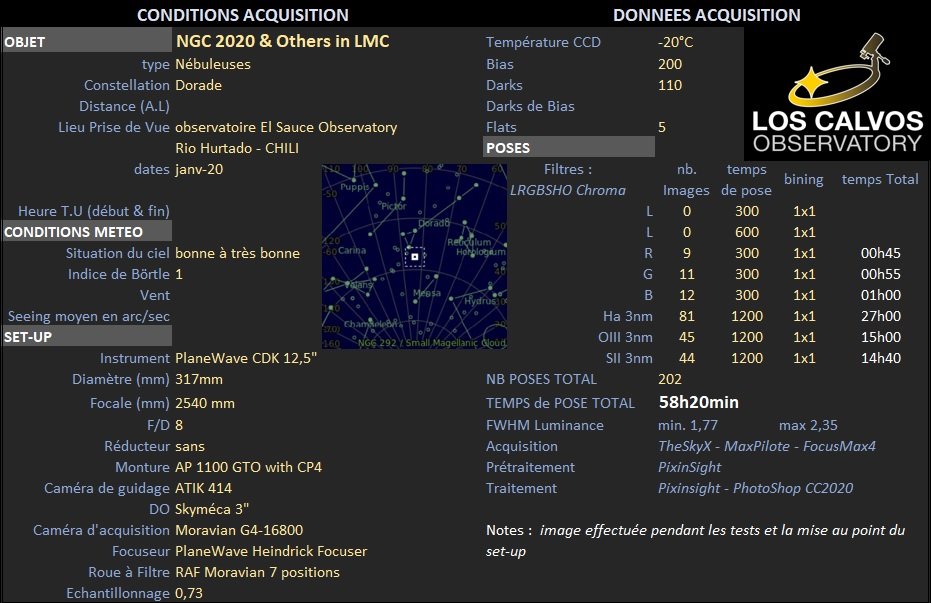This screenshot has height=603, width=931.
Task: Click the '317mm' diameter value
Action: 199,379
